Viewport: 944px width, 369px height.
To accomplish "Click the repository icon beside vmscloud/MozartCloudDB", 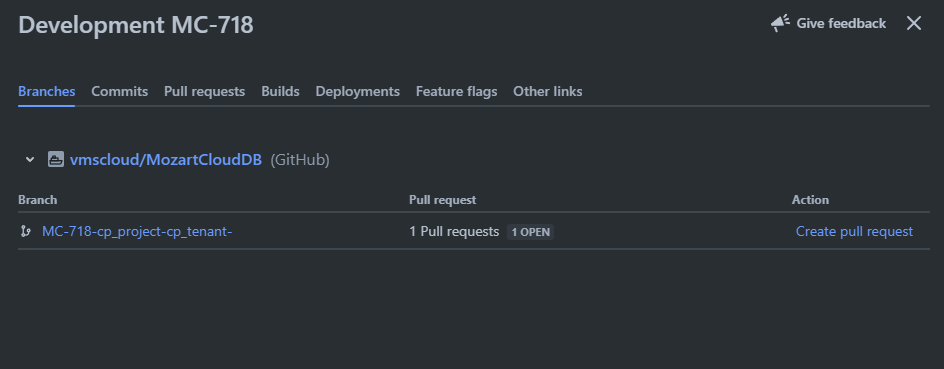I will pyautogui.click(x=55, y=160).
